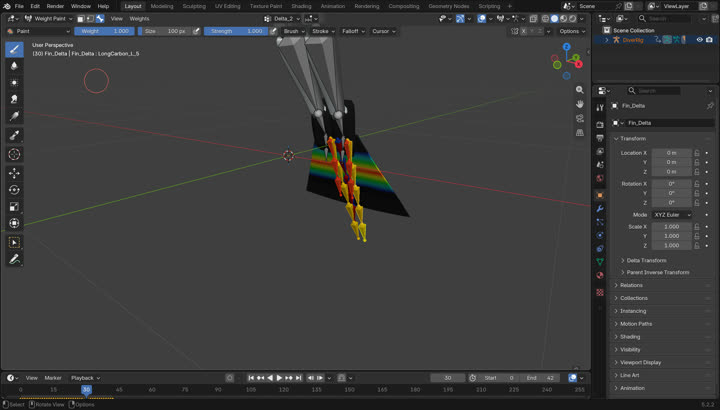720x410 pixels.
Task: Toggle DiverRig visibility eye in outliner
Action: tap(699, 40)
